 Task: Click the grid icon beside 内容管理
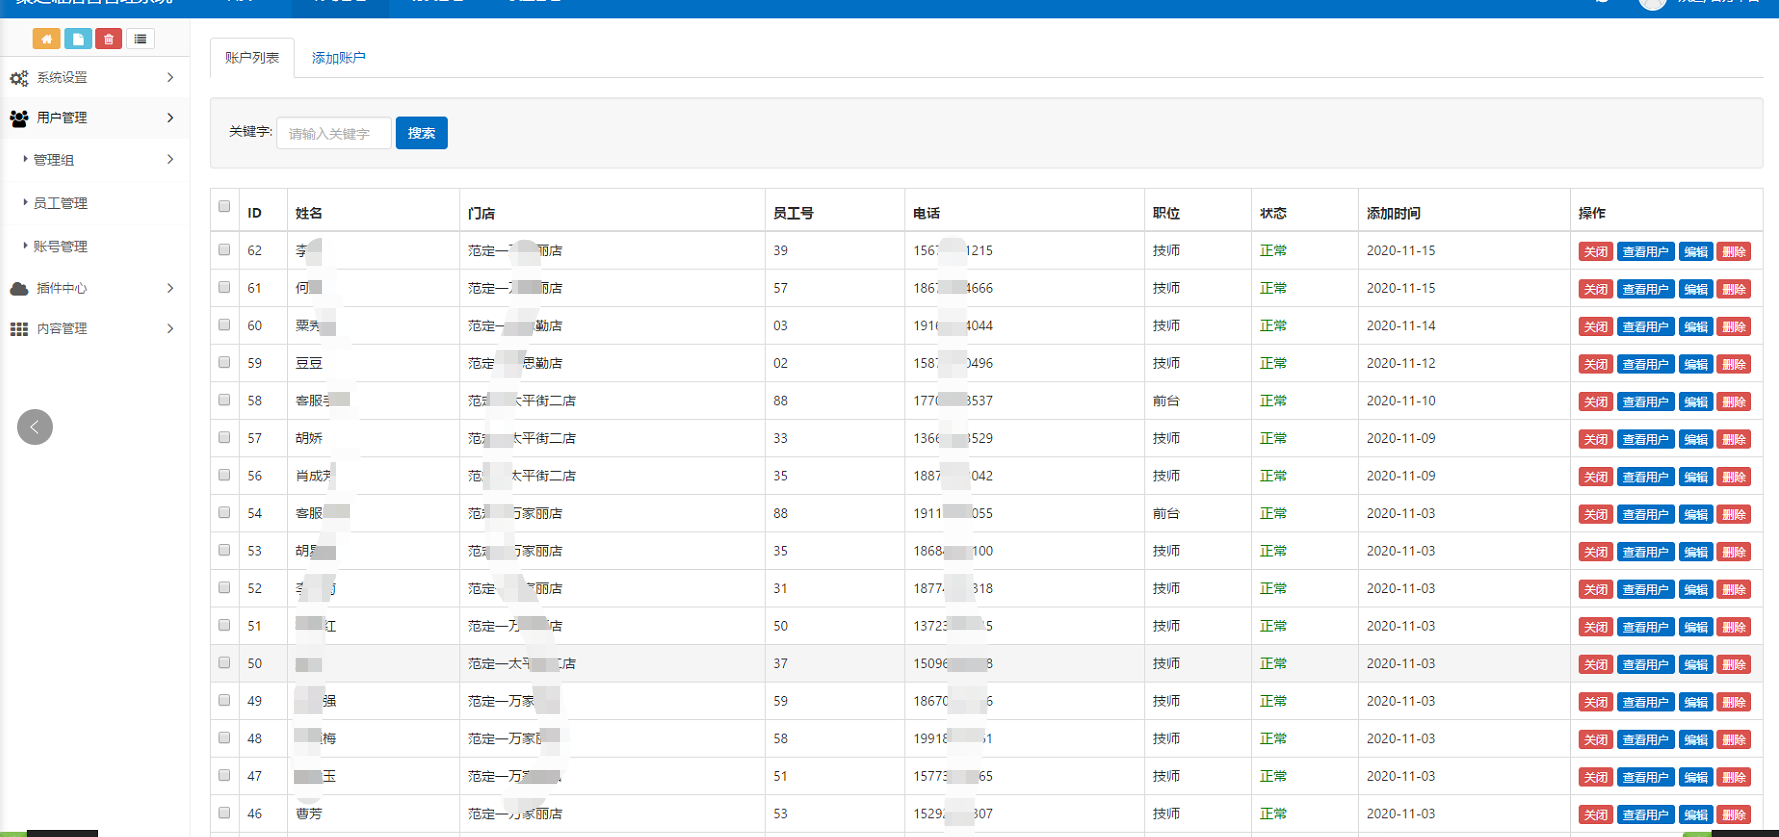pos(19,329)
